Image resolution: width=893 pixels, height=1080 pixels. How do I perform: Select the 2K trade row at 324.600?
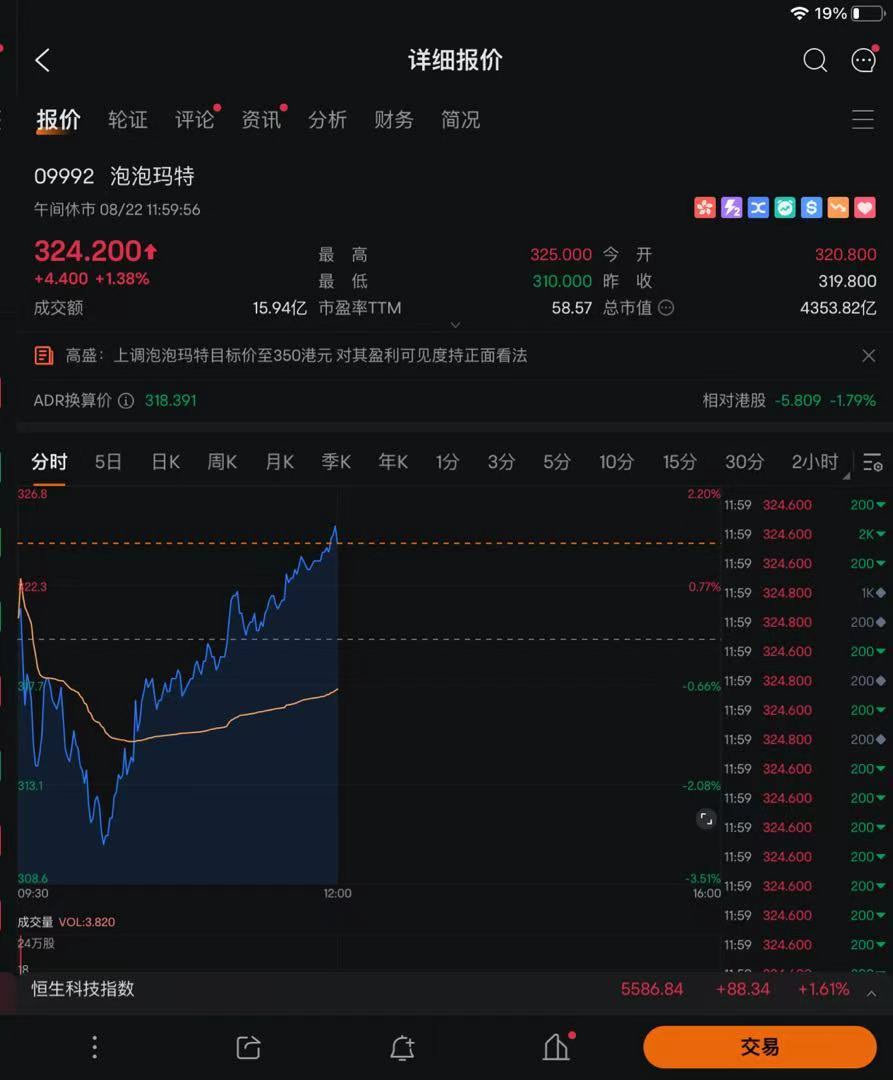pyautogui.click(x=804, y=534)
